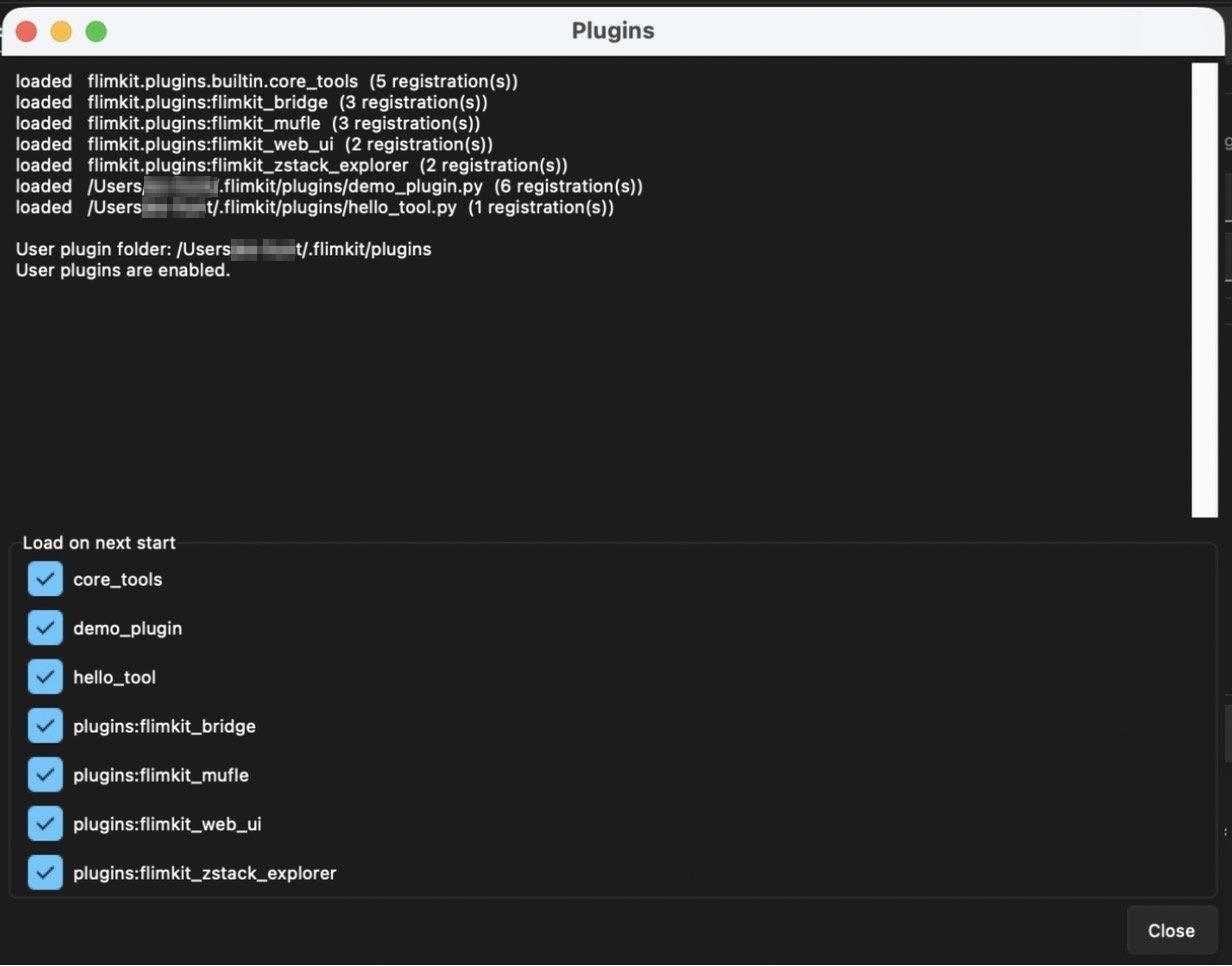Image resolution: width=1232 pixels, height=966 pixels.
Task: Toggle plugins:flimkit_bridge checkbox
Action: pos(45,726)
